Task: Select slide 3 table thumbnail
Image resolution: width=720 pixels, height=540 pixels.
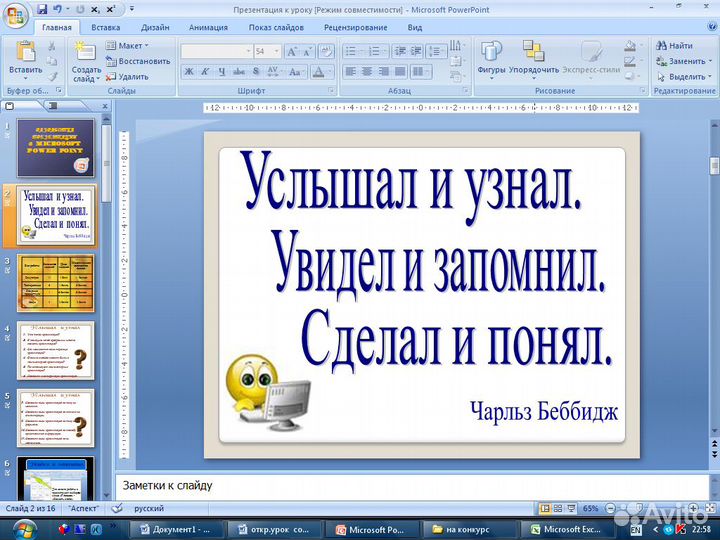Action: coord(56,283)
